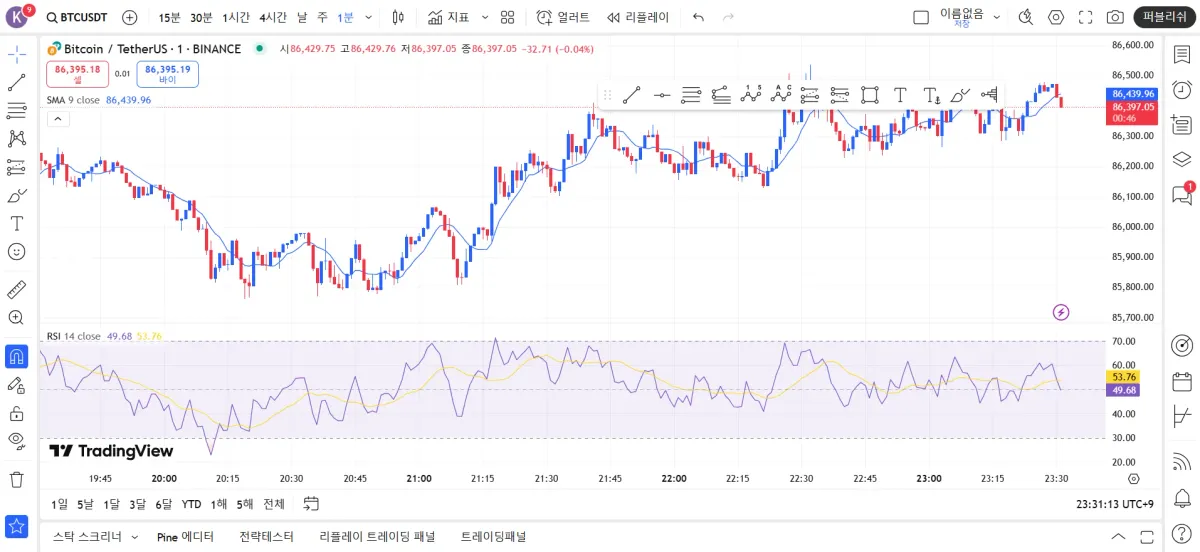This screenshot has height=552, width=1200.
Task: Select the rectangle shape in floating toolbar
Action: pyautogui.click(x=870, y=95)
